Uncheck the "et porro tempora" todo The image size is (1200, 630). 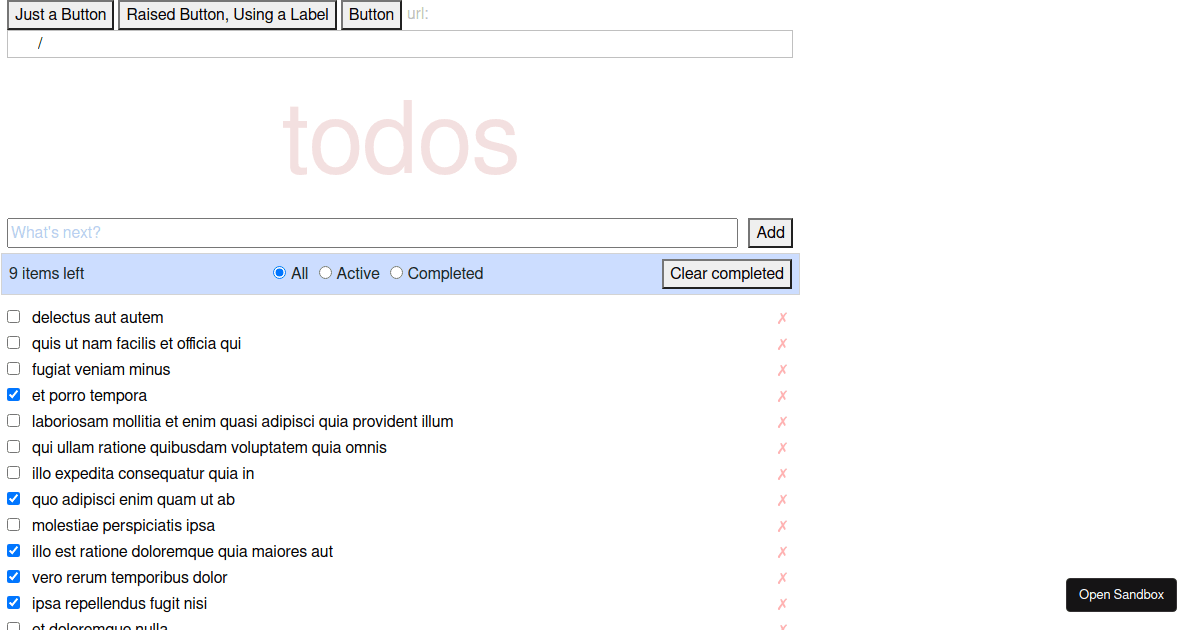(x=13, y=394)
